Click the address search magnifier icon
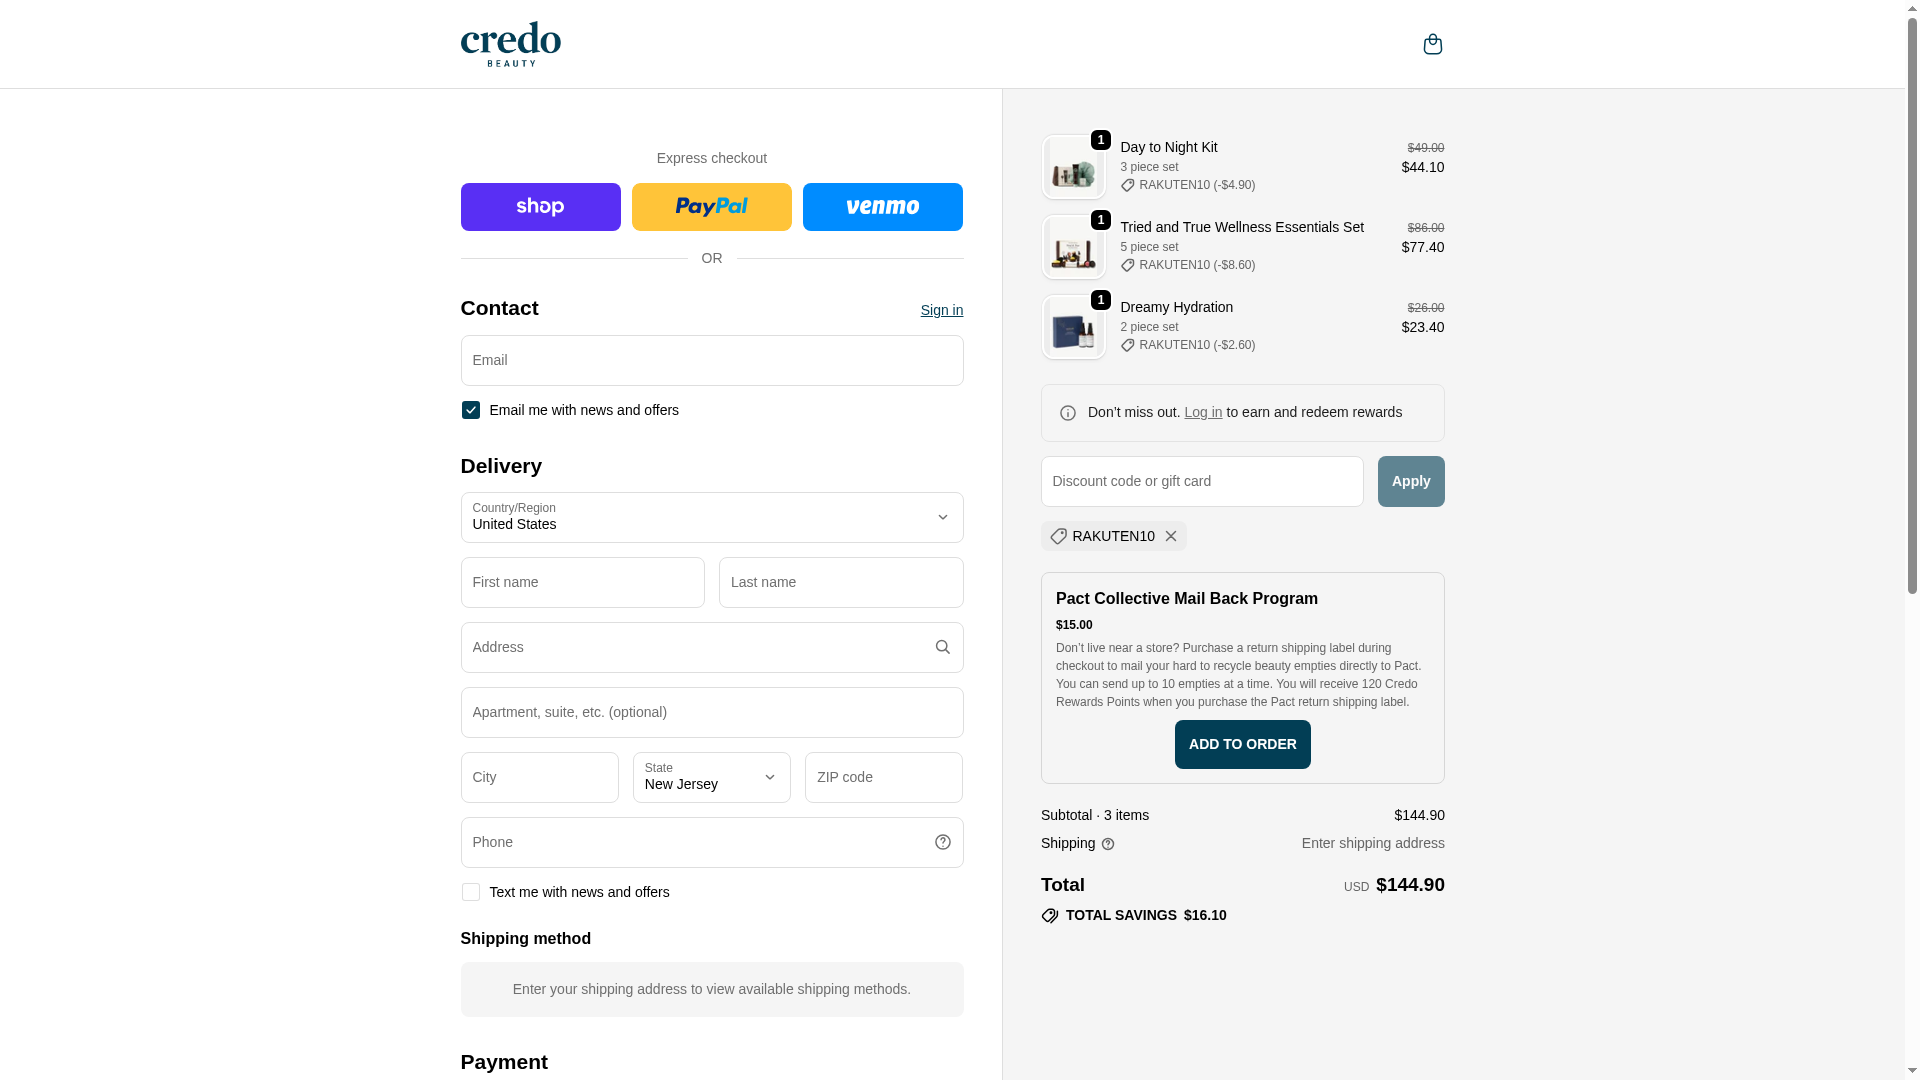The width and height of the screenshot is (1920, 1080). 942,647
